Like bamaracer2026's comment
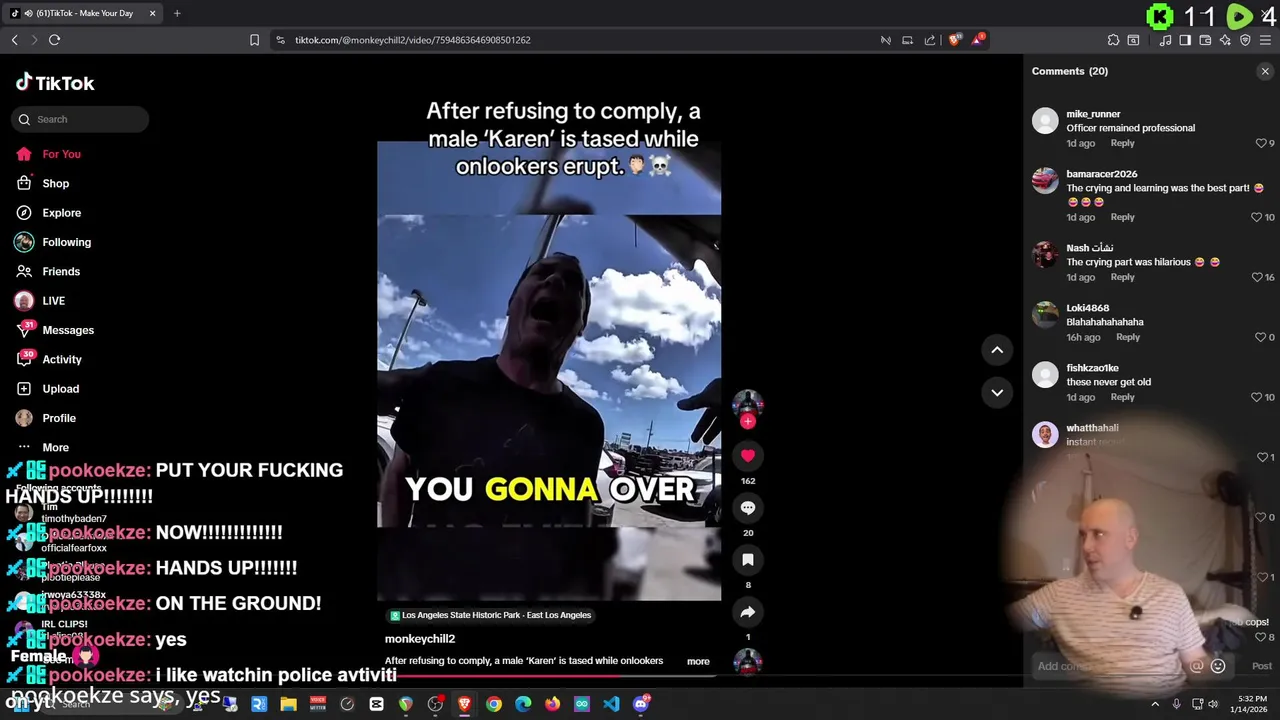 coord(1256,217)
